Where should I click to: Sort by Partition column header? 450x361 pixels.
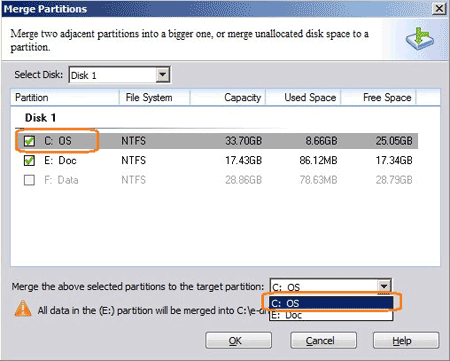click(65, 97)
